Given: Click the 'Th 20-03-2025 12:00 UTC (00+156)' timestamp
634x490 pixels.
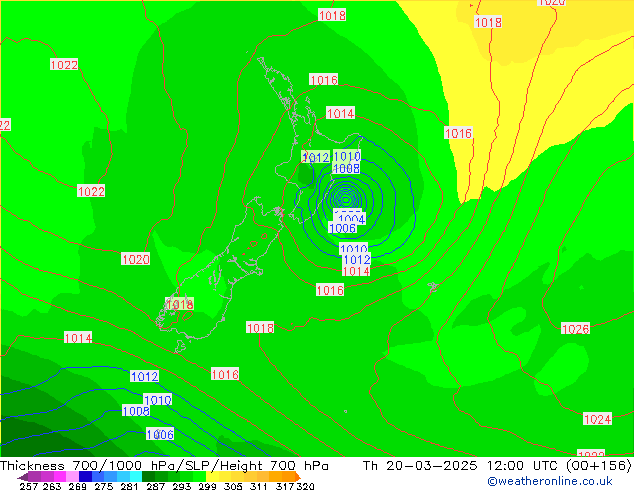Looking at the screenshot, I should 497,466.
